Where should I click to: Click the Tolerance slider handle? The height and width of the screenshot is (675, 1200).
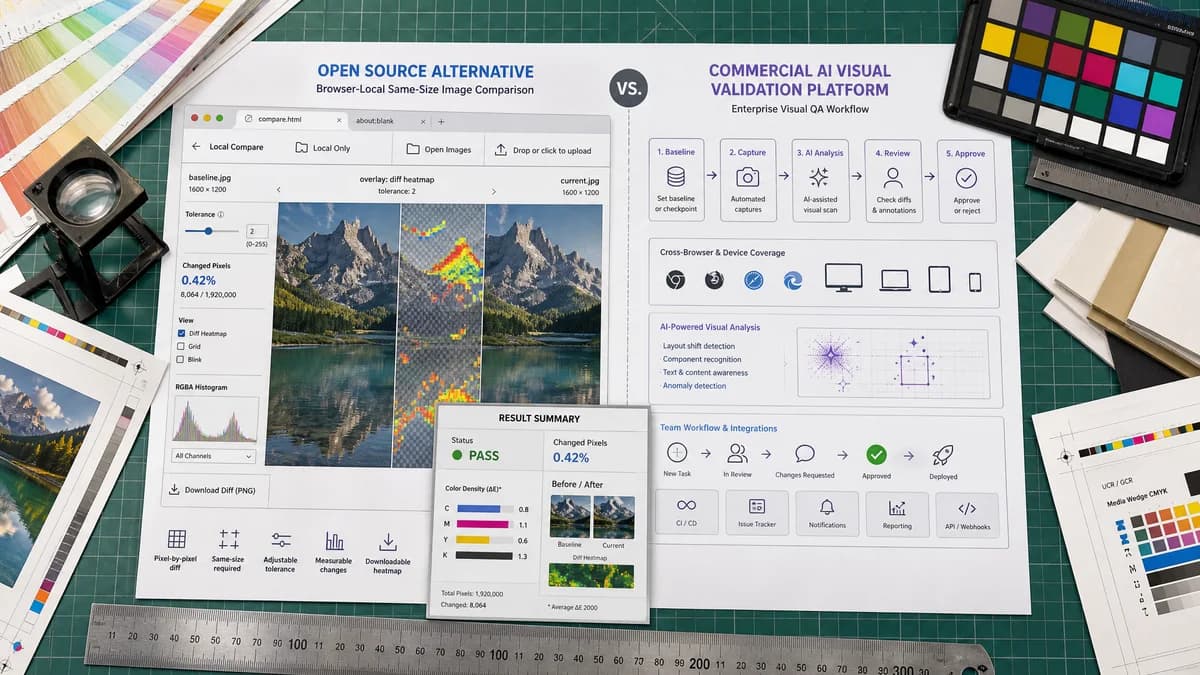[x=208, y=231]
